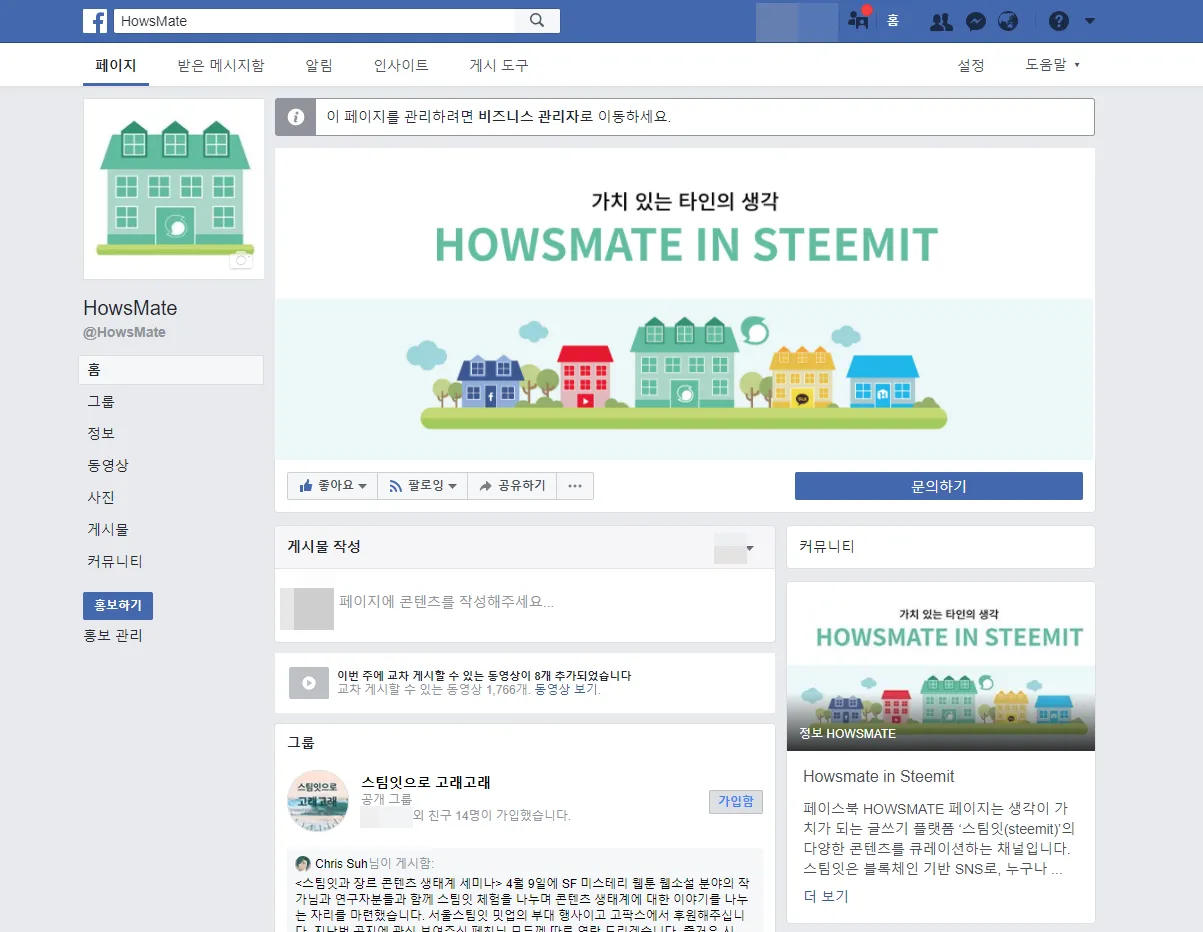
Task: Go to 홈 in top bar
Action: [893, 20]
